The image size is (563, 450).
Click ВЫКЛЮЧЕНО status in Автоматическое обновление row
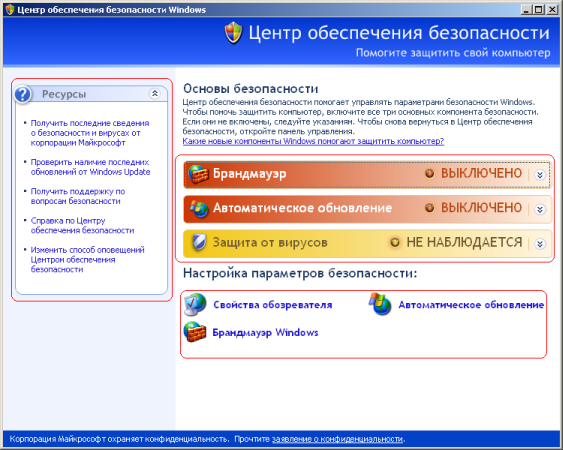[x=481, y=208]
